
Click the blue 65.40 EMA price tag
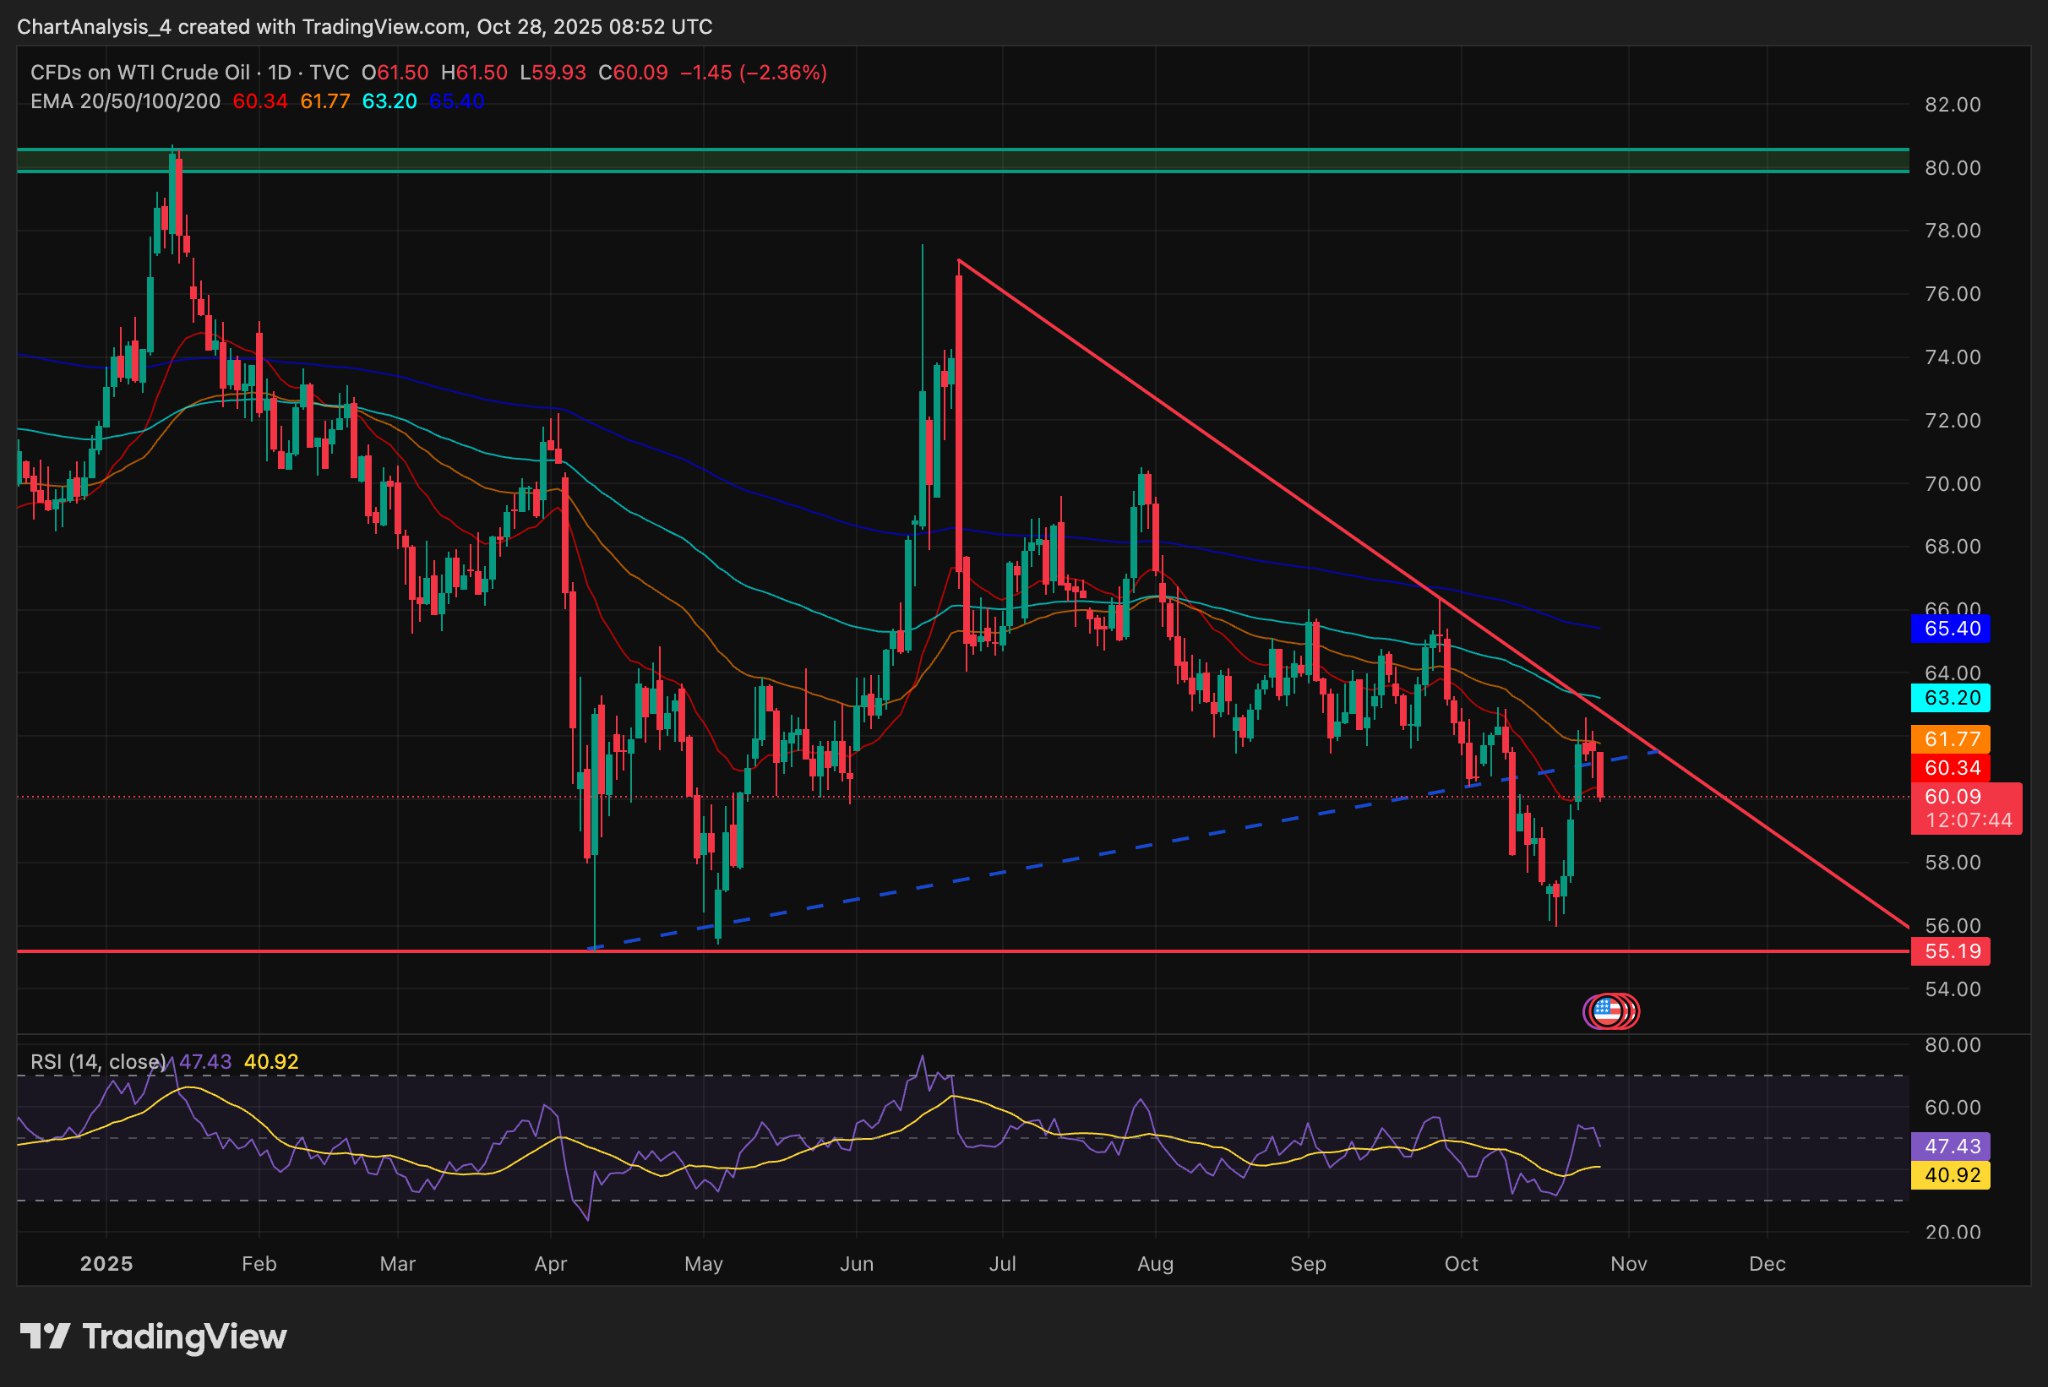tap(1950, 629)
